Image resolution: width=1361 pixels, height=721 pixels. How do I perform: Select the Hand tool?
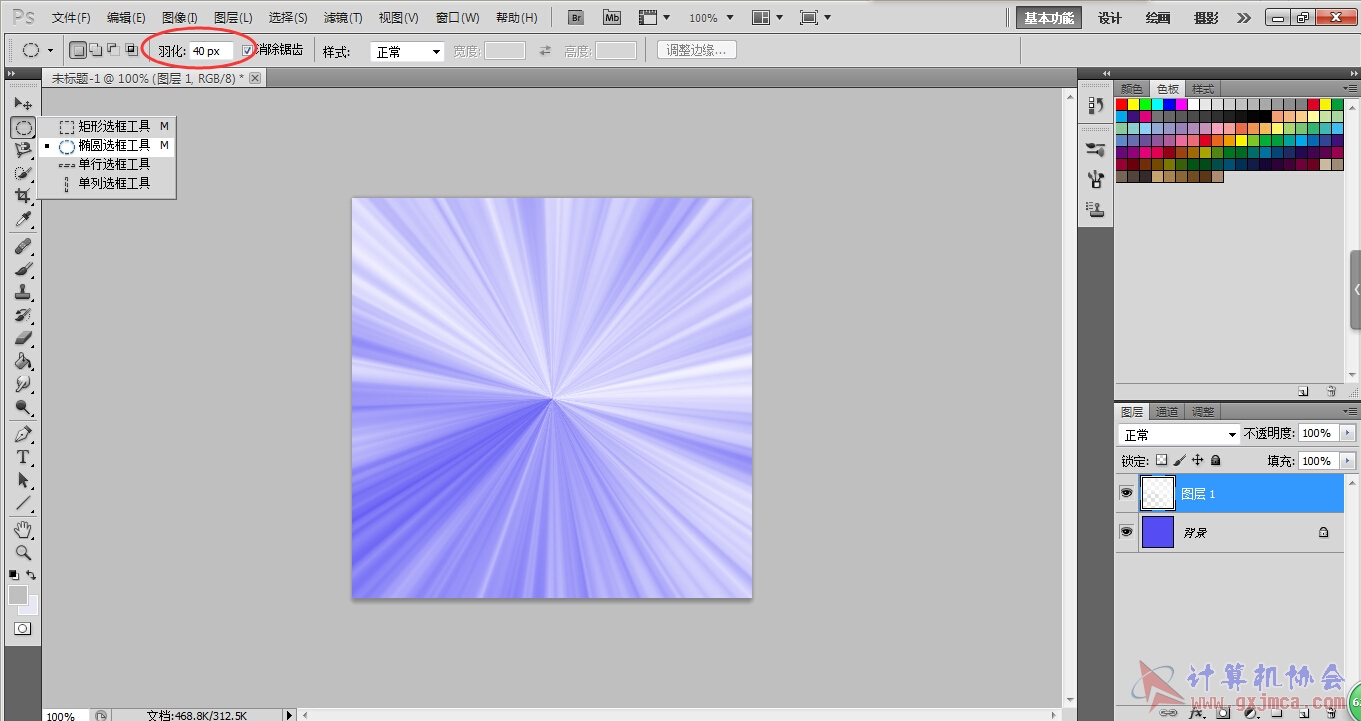tap(23, 529)
